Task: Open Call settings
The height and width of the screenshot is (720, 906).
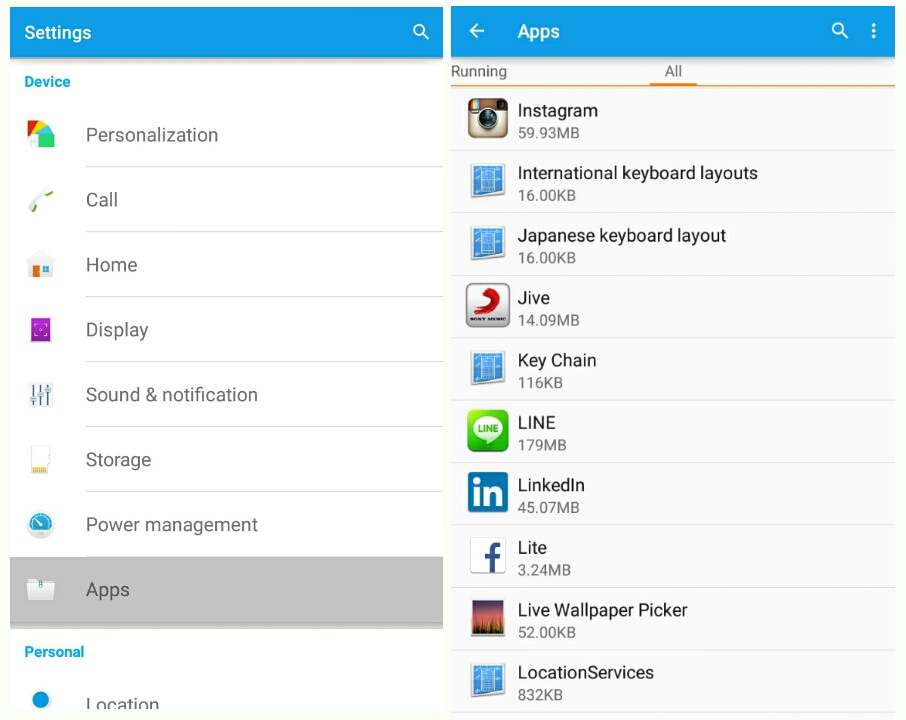Action: point(226,200)
